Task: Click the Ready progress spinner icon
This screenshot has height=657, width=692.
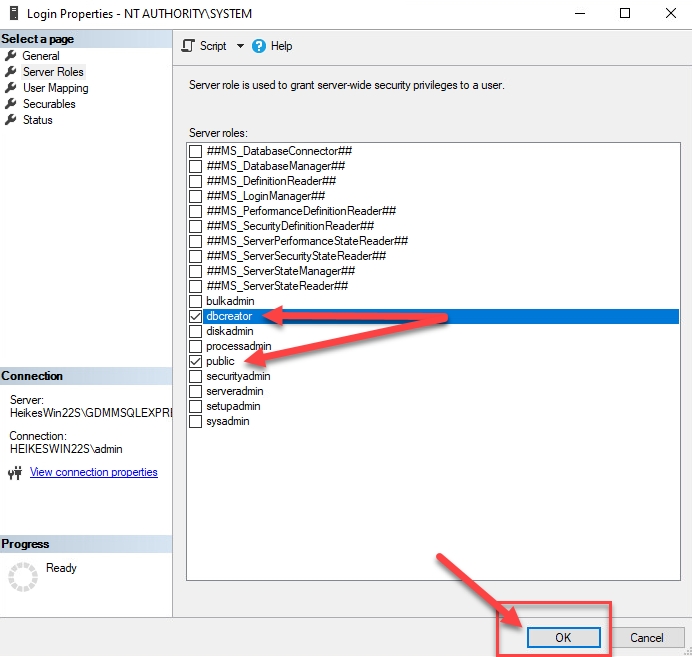Action: click(23, 576)
